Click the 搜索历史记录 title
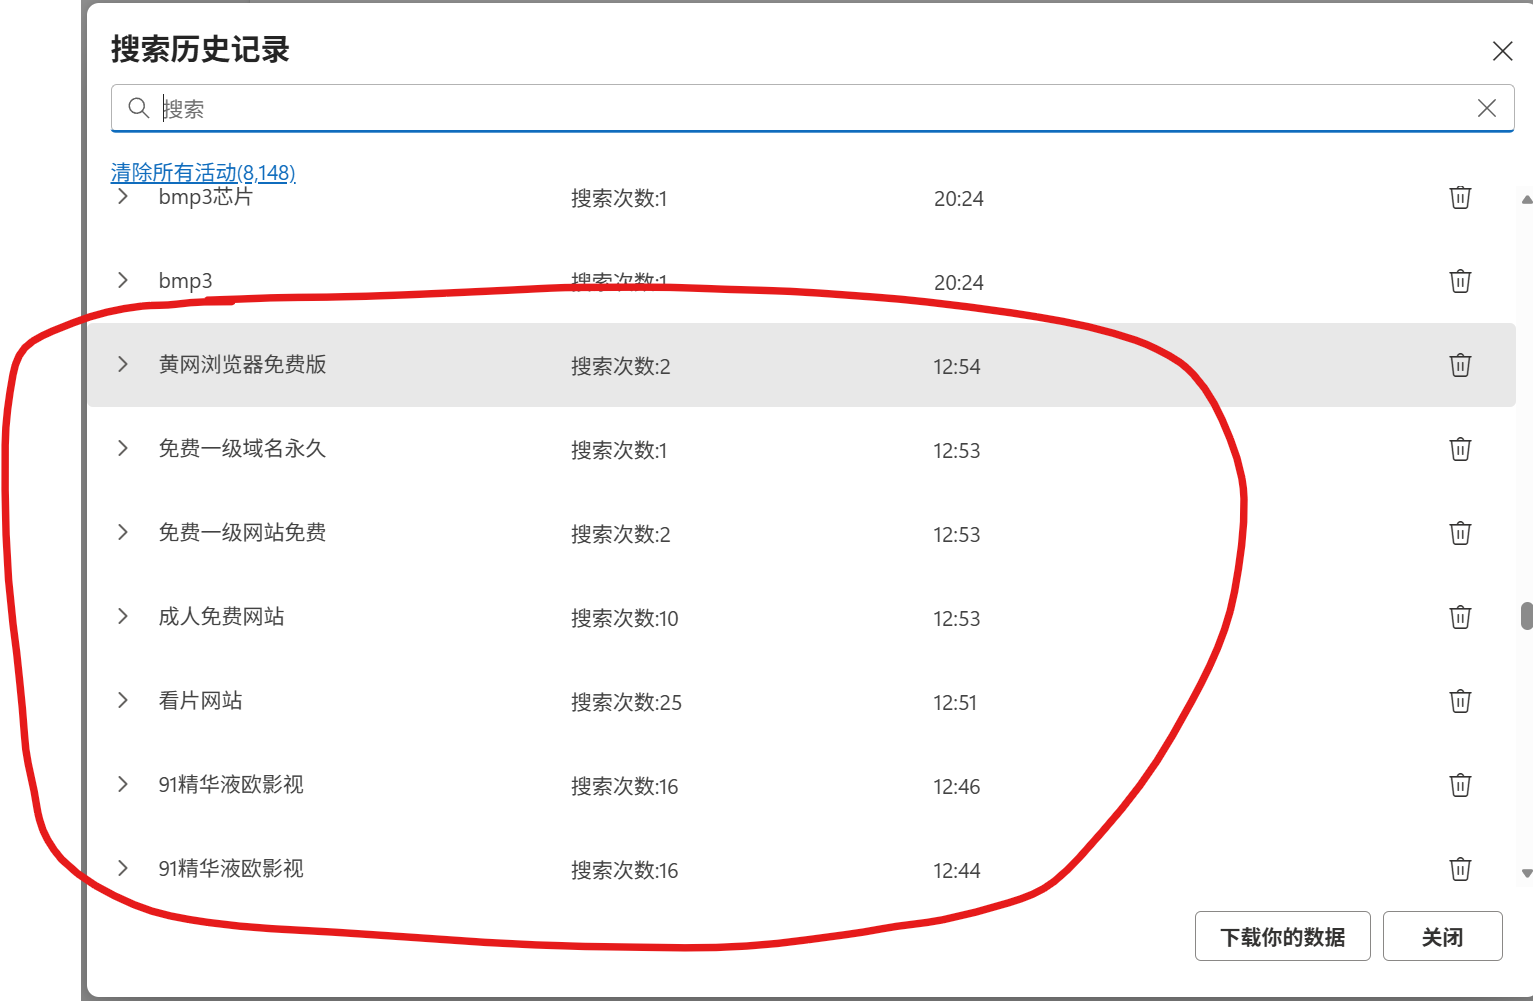Viewport: 1533px width, 1001px height. 200,49
